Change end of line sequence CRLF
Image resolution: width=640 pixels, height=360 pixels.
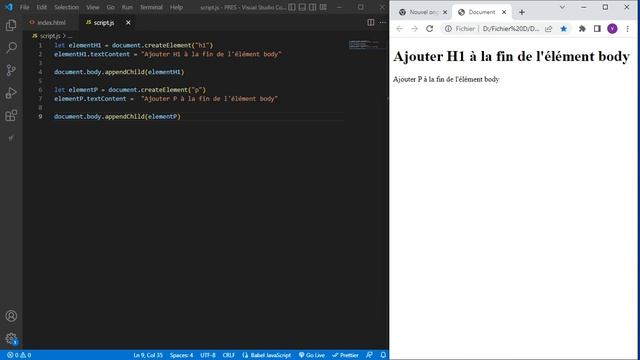click(229, 355)
